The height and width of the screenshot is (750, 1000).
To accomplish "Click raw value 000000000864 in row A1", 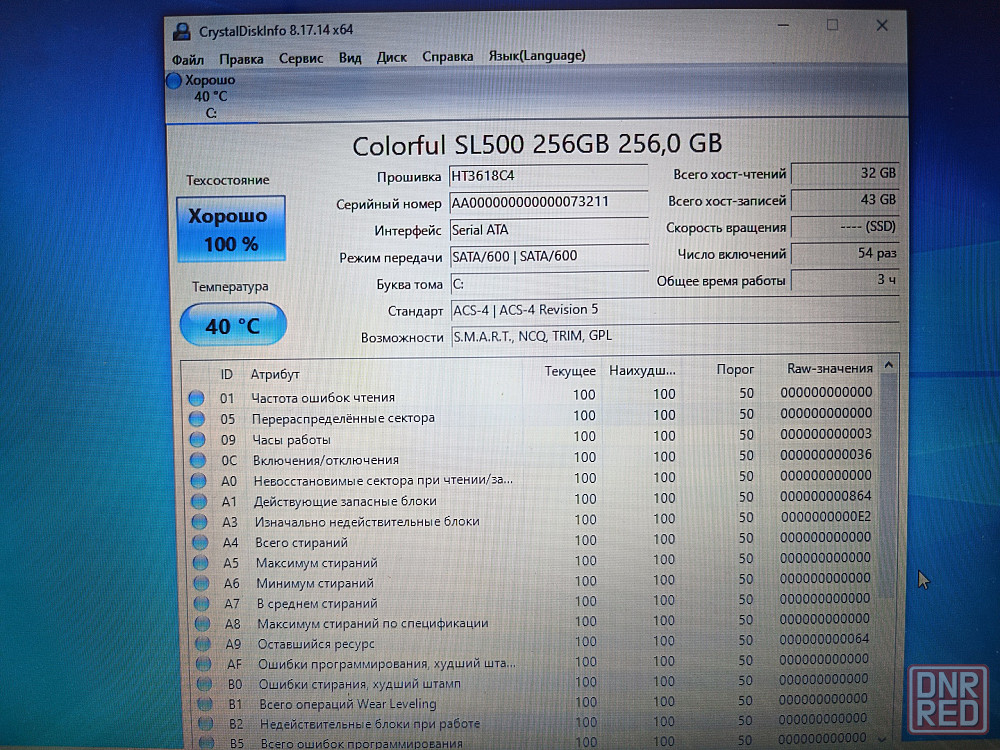I will point(825,496).
